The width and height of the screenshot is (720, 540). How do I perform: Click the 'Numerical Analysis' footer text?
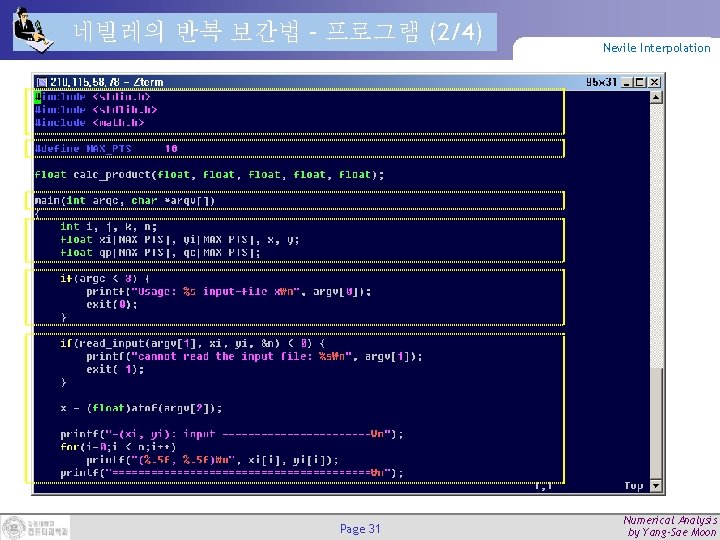click(671, 520)
